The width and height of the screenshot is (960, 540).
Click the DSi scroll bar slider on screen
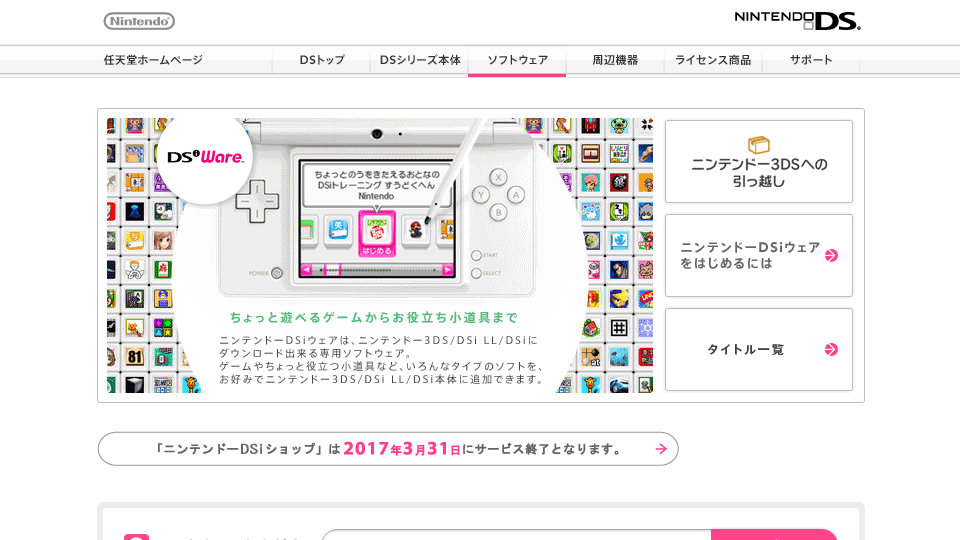pyautogui.click(x=332, y=270)
